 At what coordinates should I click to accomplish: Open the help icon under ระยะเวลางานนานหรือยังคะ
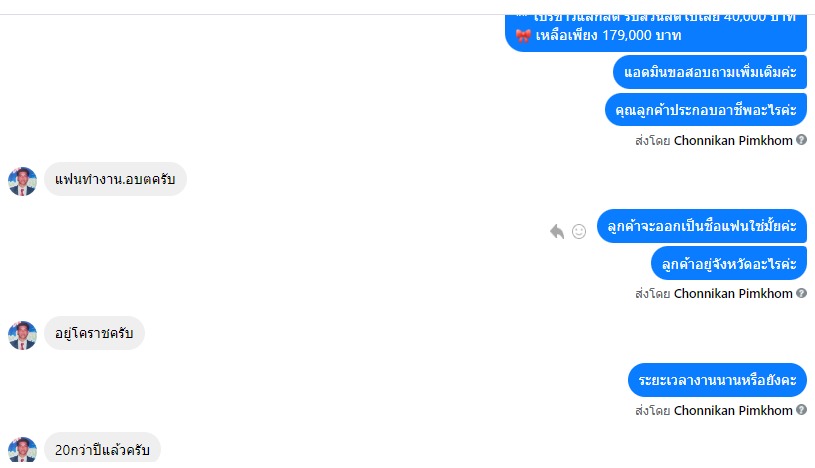(801, 410)
